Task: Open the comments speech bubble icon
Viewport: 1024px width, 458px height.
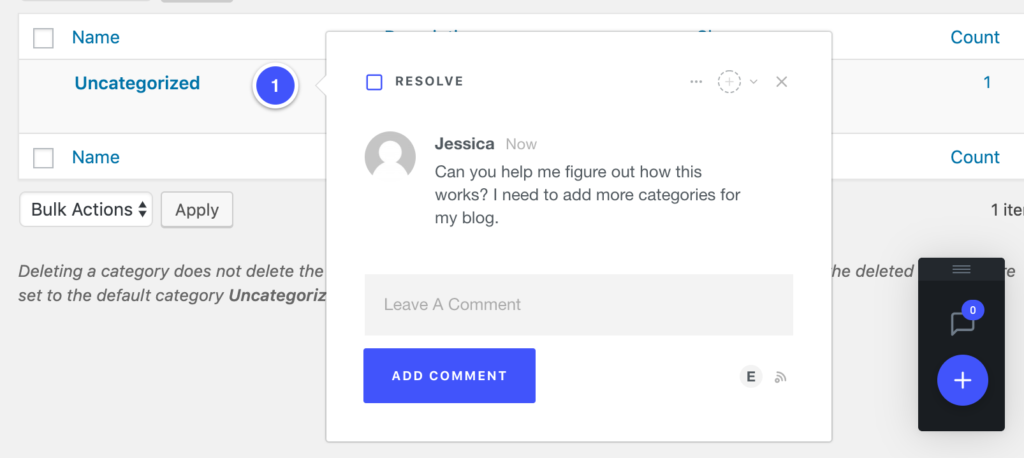Action: 962,322
